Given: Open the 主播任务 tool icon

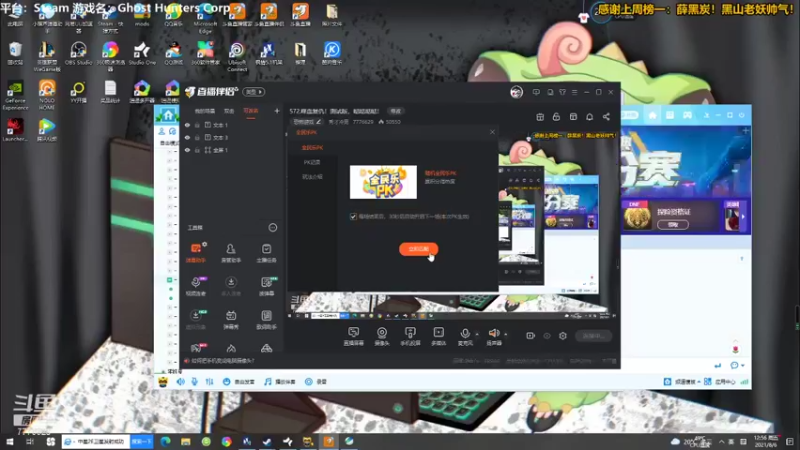Looking at the screenshot, I should (x=266, y=253).
